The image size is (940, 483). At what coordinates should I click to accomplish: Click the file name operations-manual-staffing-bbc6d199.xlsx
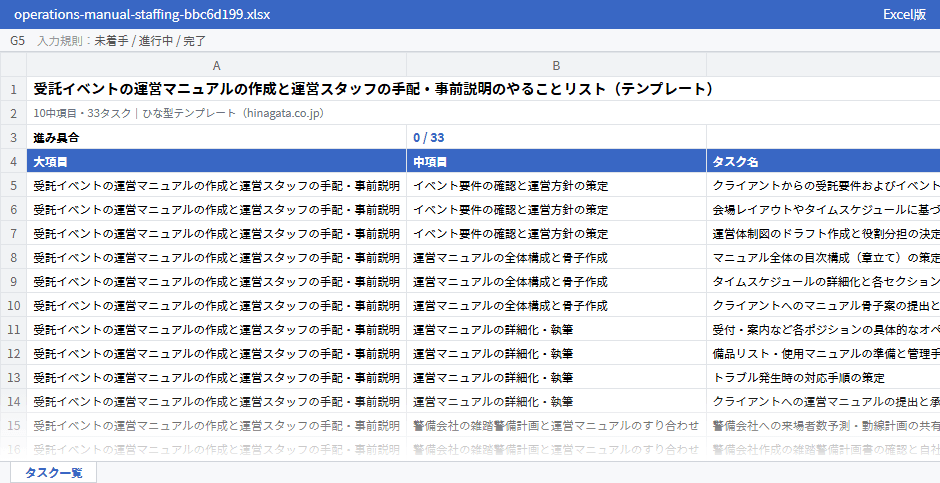pyautogui.click(x=142, y=14)
